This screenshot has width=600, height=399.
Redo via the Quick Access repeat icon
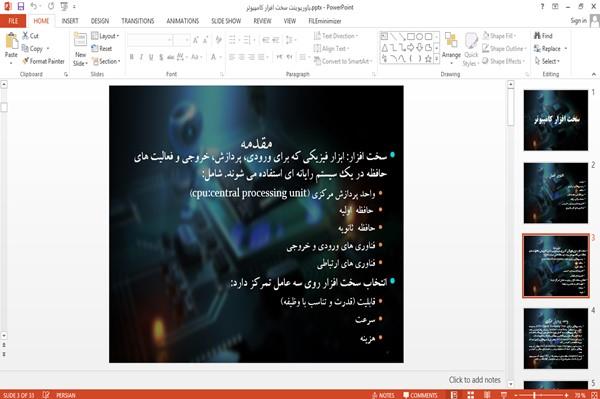tap(51, 7)
